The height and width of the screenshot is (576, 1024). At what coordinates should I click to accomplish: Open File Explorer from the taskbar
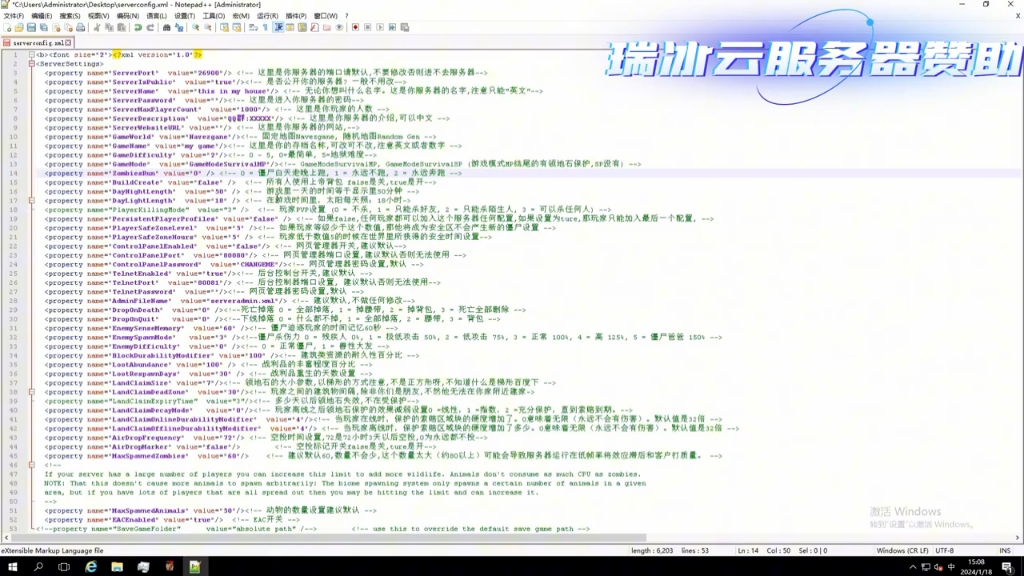[x=117, y=567]
